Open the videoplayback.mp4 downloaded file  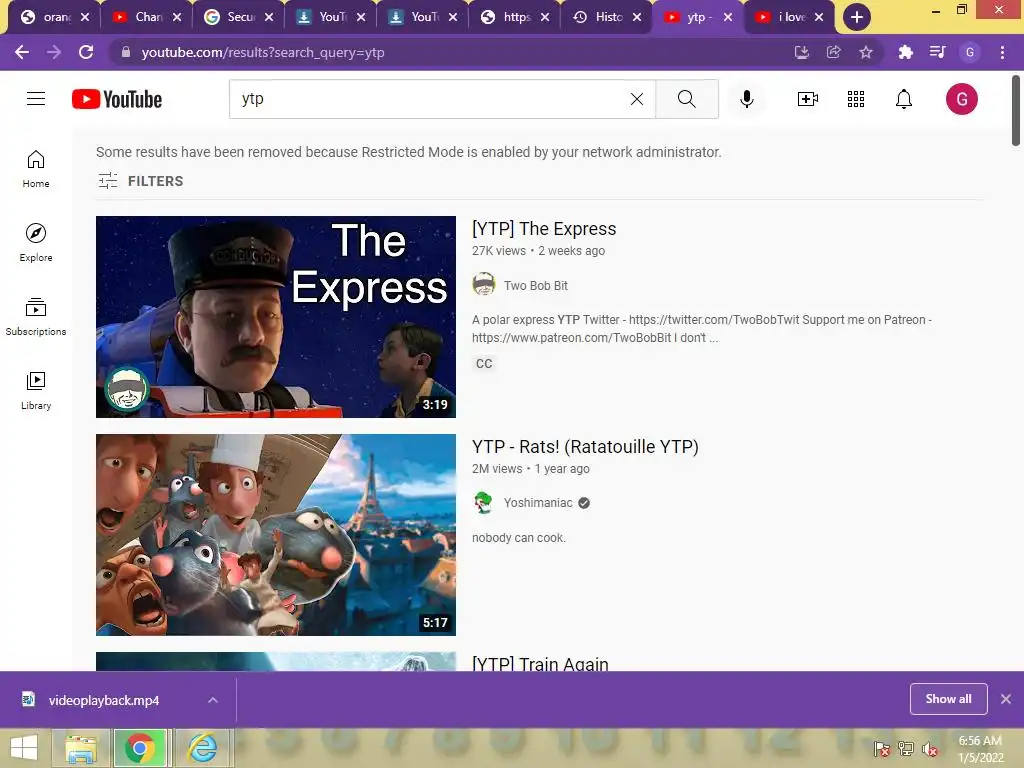pyautogui.click(x=104, y=700)
